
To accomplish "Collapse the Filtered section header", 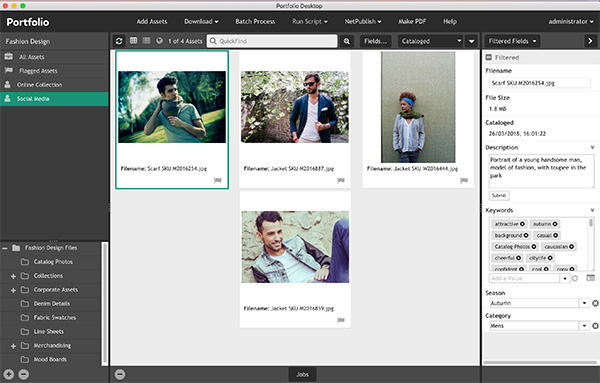I will pos(488,57).
